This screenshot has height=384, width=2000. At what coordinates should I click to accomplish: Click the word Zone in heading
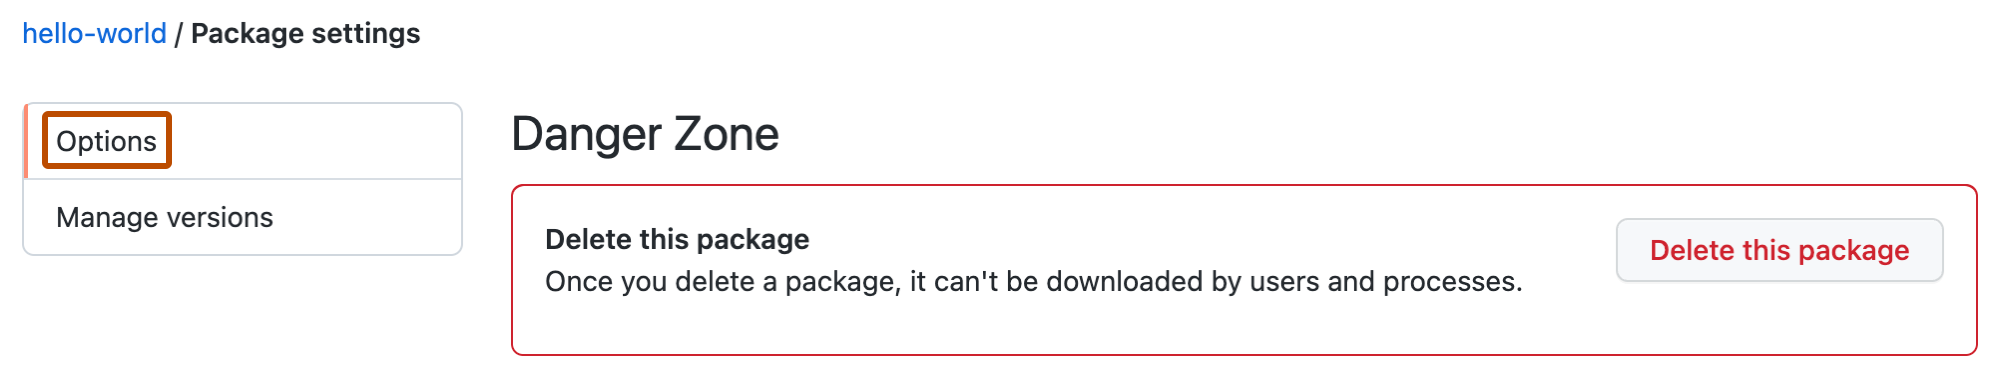tap(727, 134)
